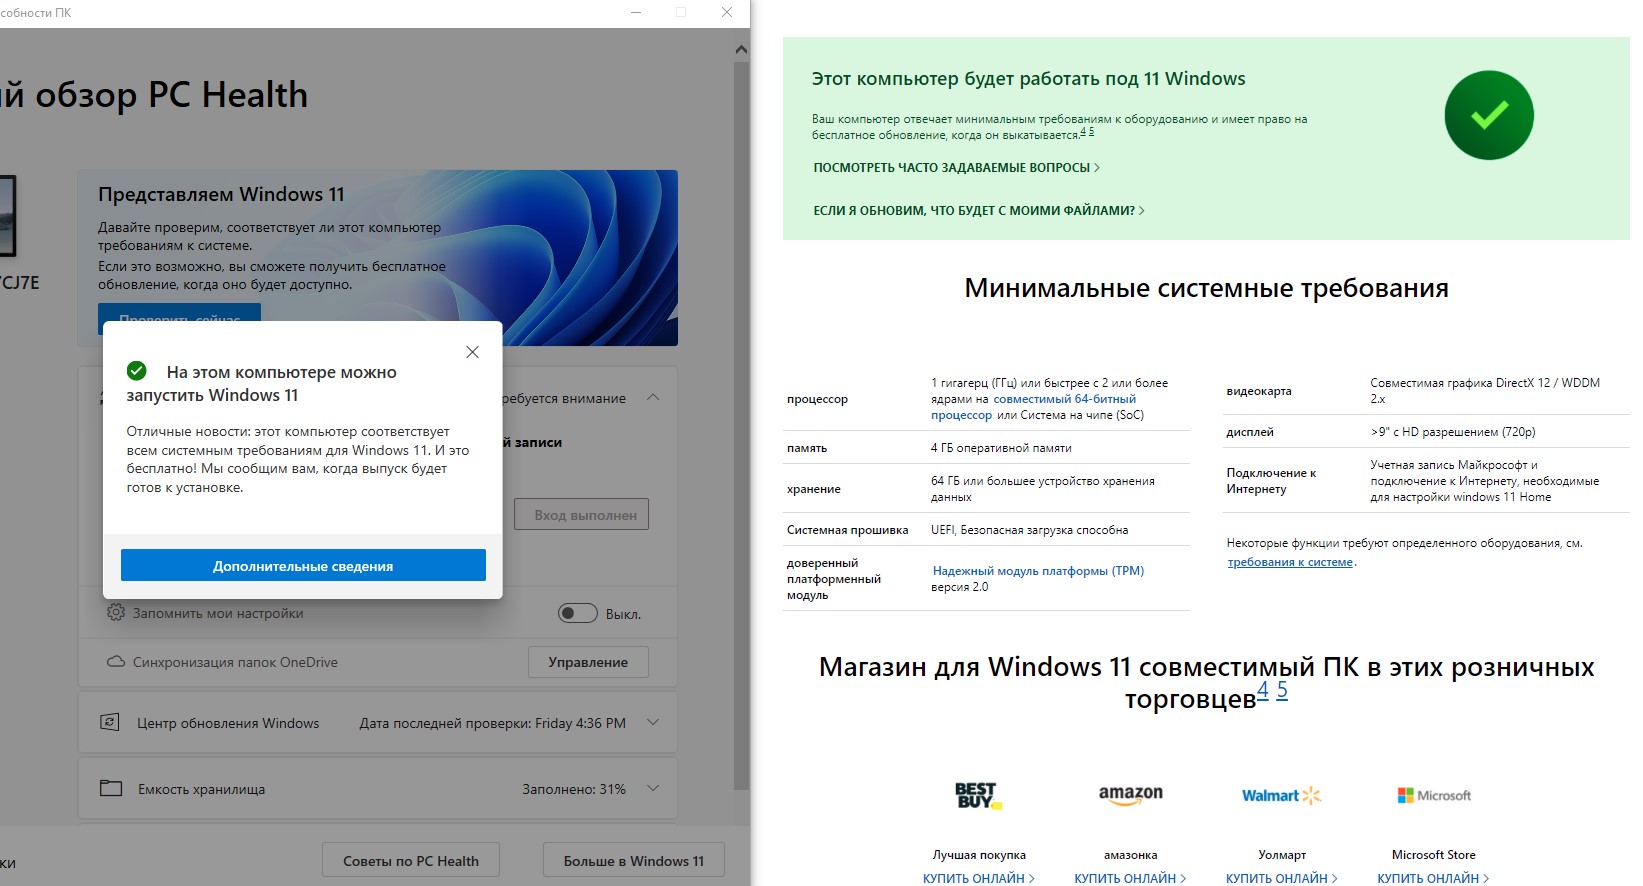The height and width of the screenshot is (886, 1643).
Task: Close the Windows 11 compatibility dialog
Action: click(x=472, y=352)
